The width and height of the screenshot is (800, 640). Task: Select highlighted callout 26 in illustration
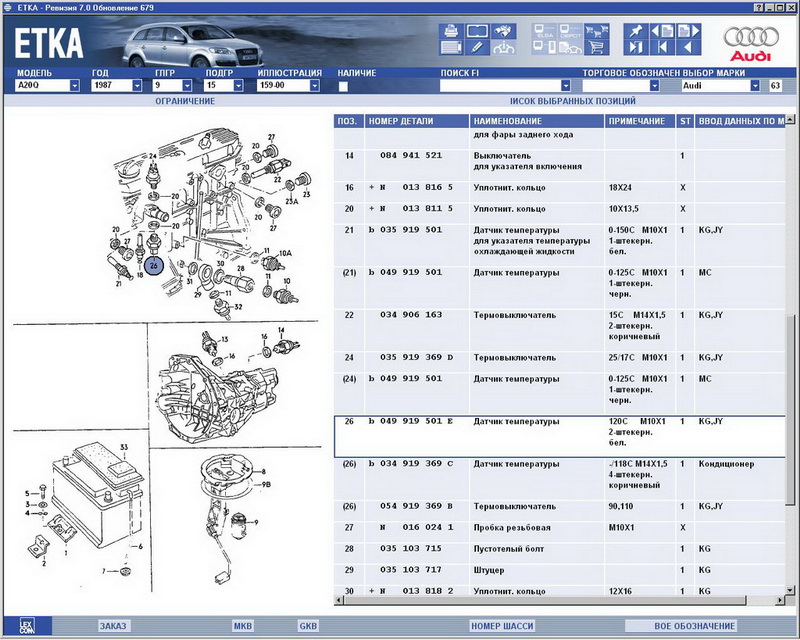click(x=154, y=265)
